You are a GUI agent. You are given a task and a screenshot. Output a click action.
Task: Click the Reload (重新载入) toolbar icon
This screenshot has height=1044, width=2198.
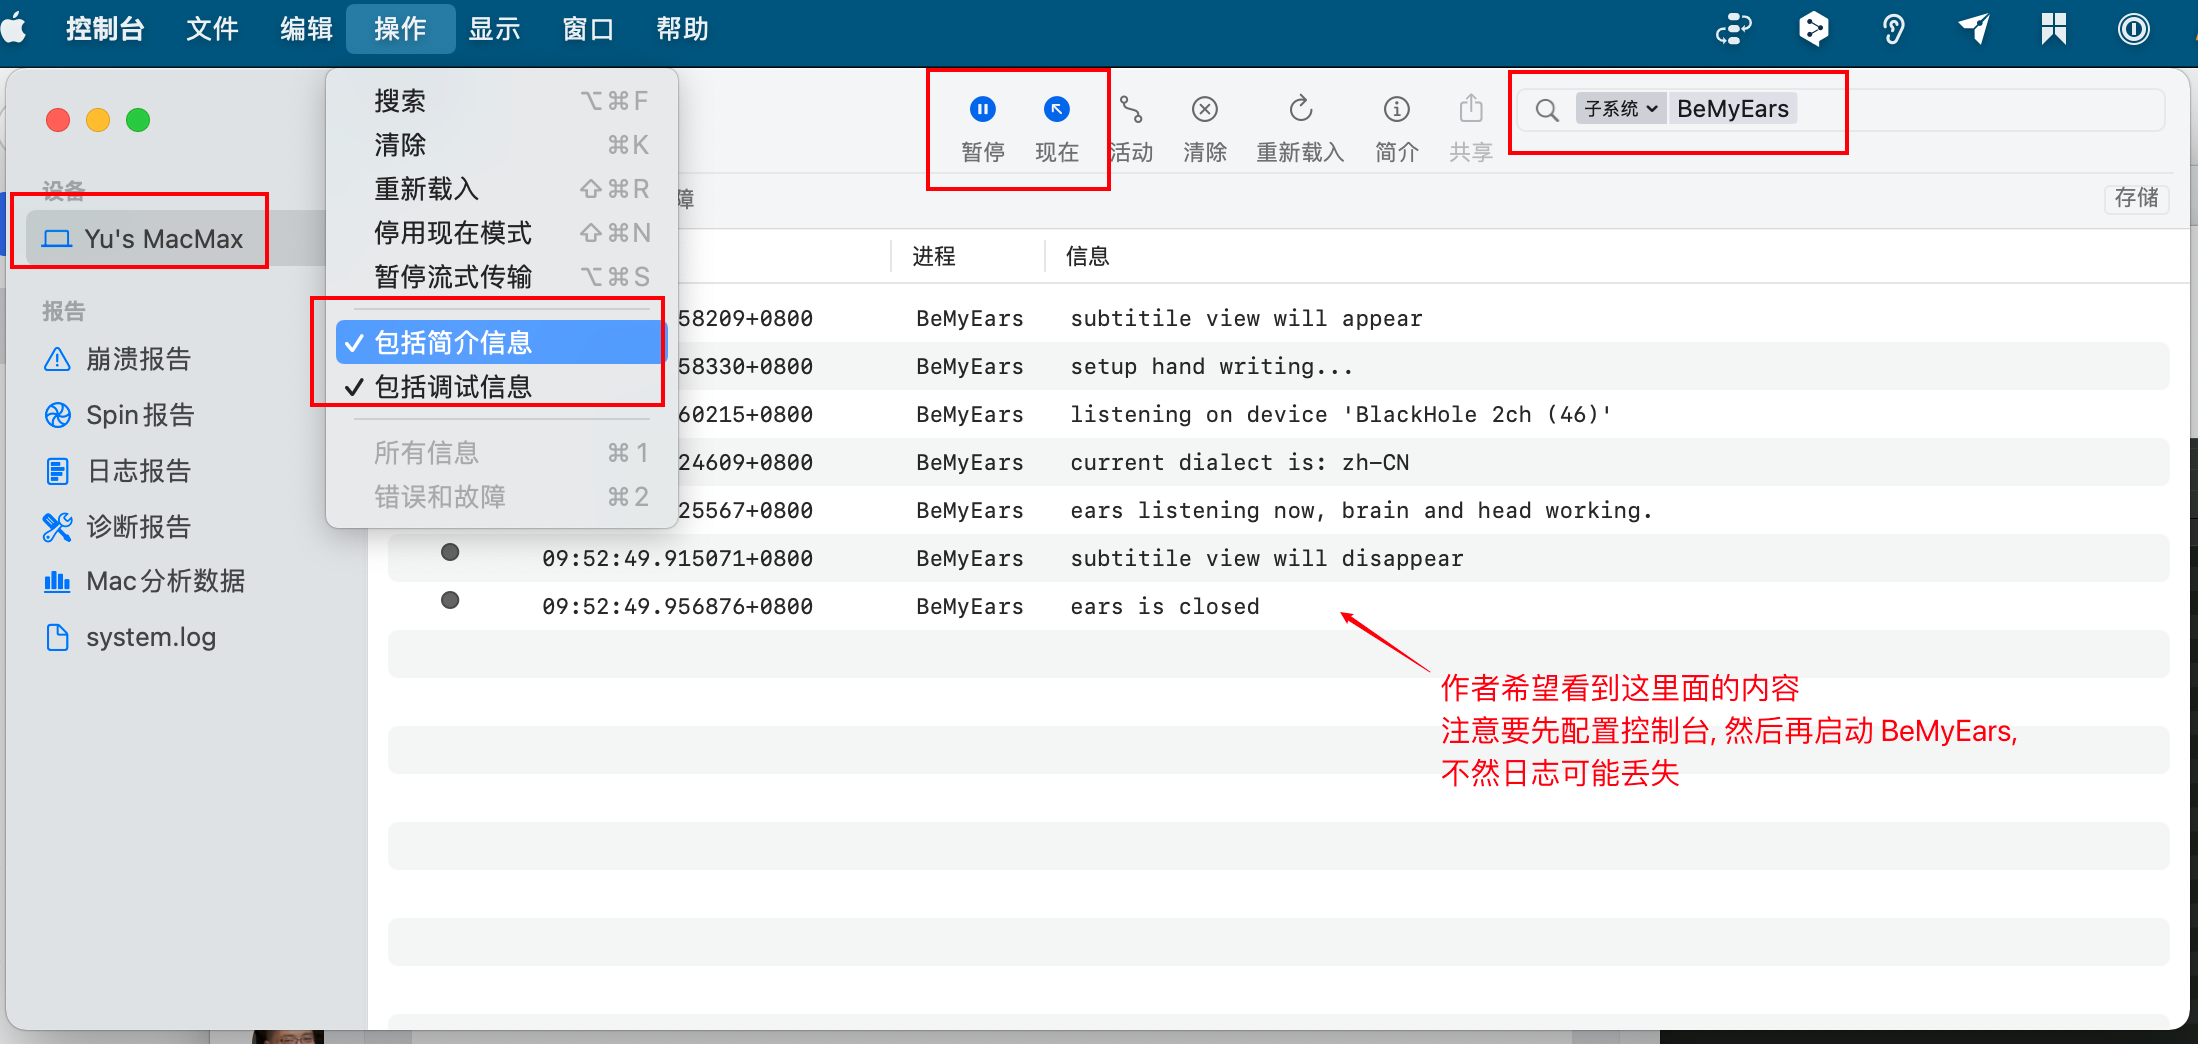(x=1299, y=109)
